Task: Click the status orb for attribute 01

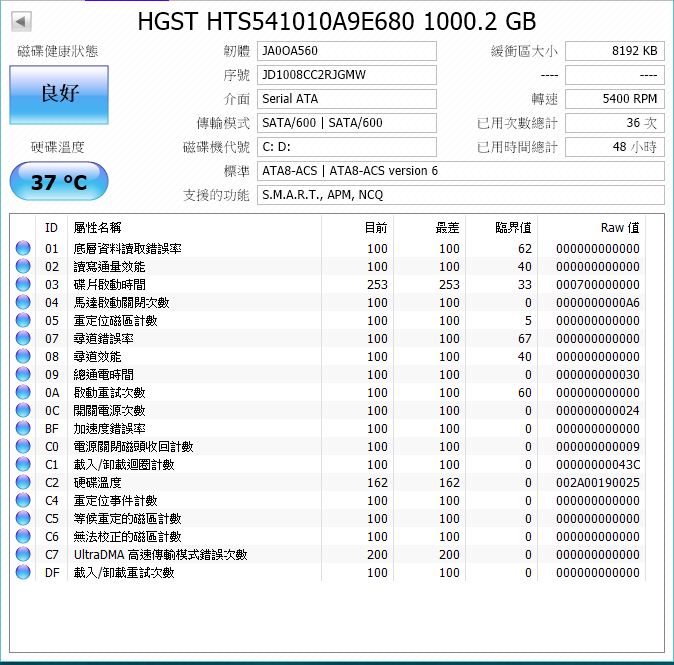Action: pos(23,248)
